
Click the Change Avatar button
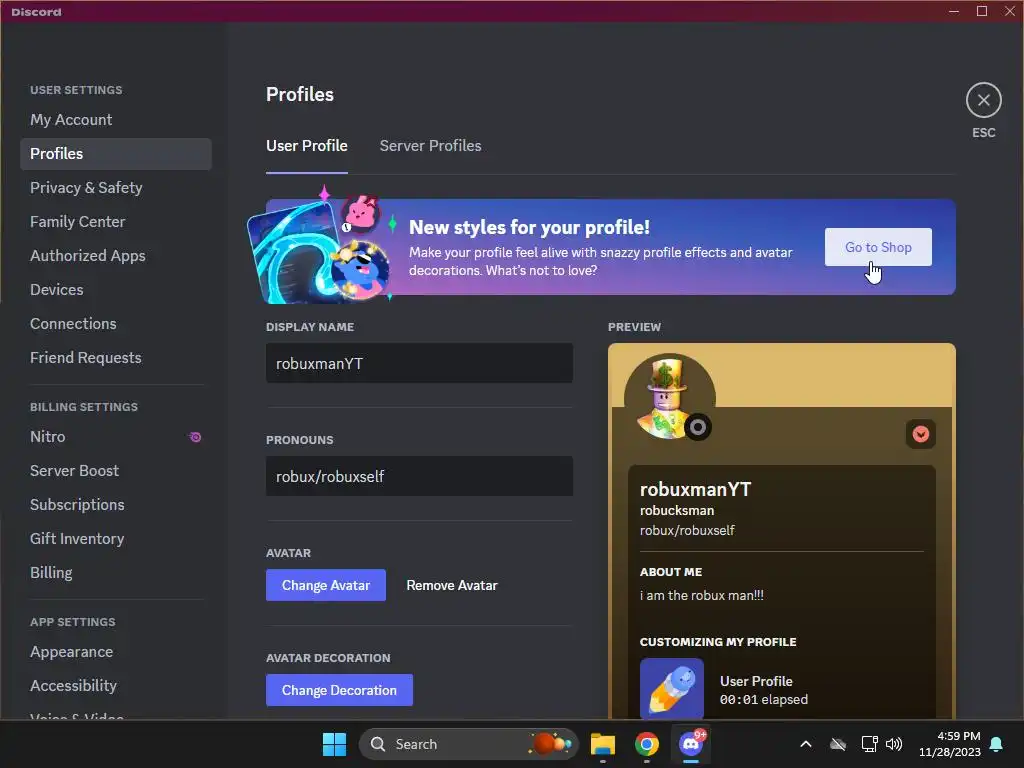325,585
